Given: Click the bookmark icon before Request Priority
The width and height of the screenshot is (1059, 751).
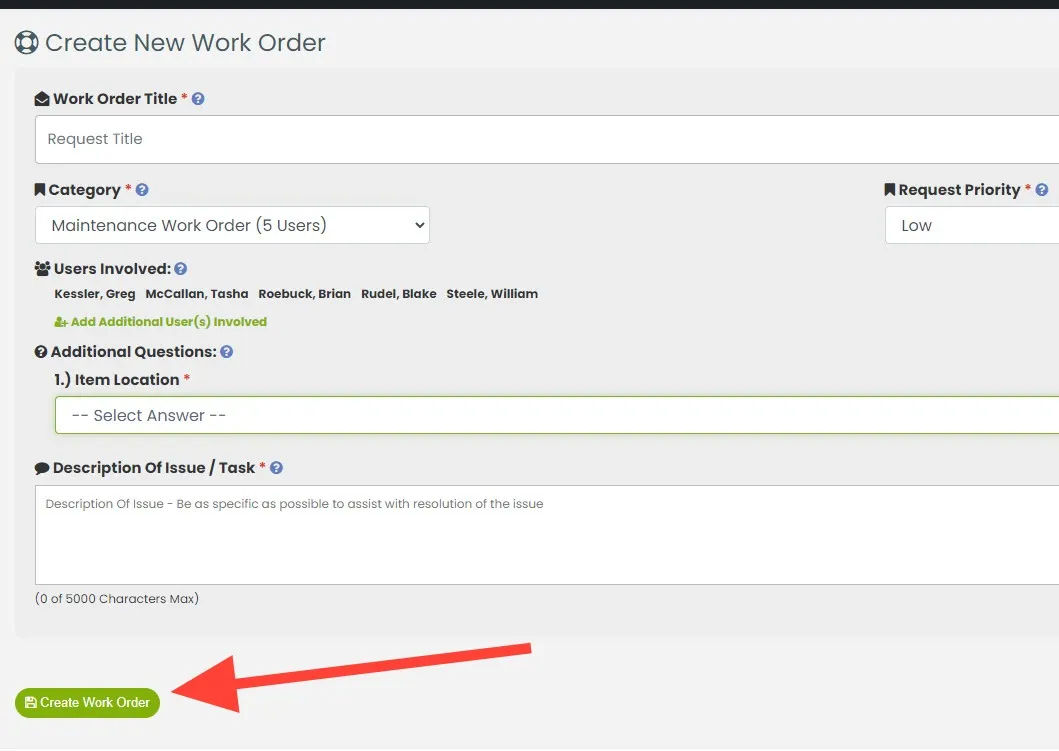Looking at the screenshot, I should click(889, 190).
